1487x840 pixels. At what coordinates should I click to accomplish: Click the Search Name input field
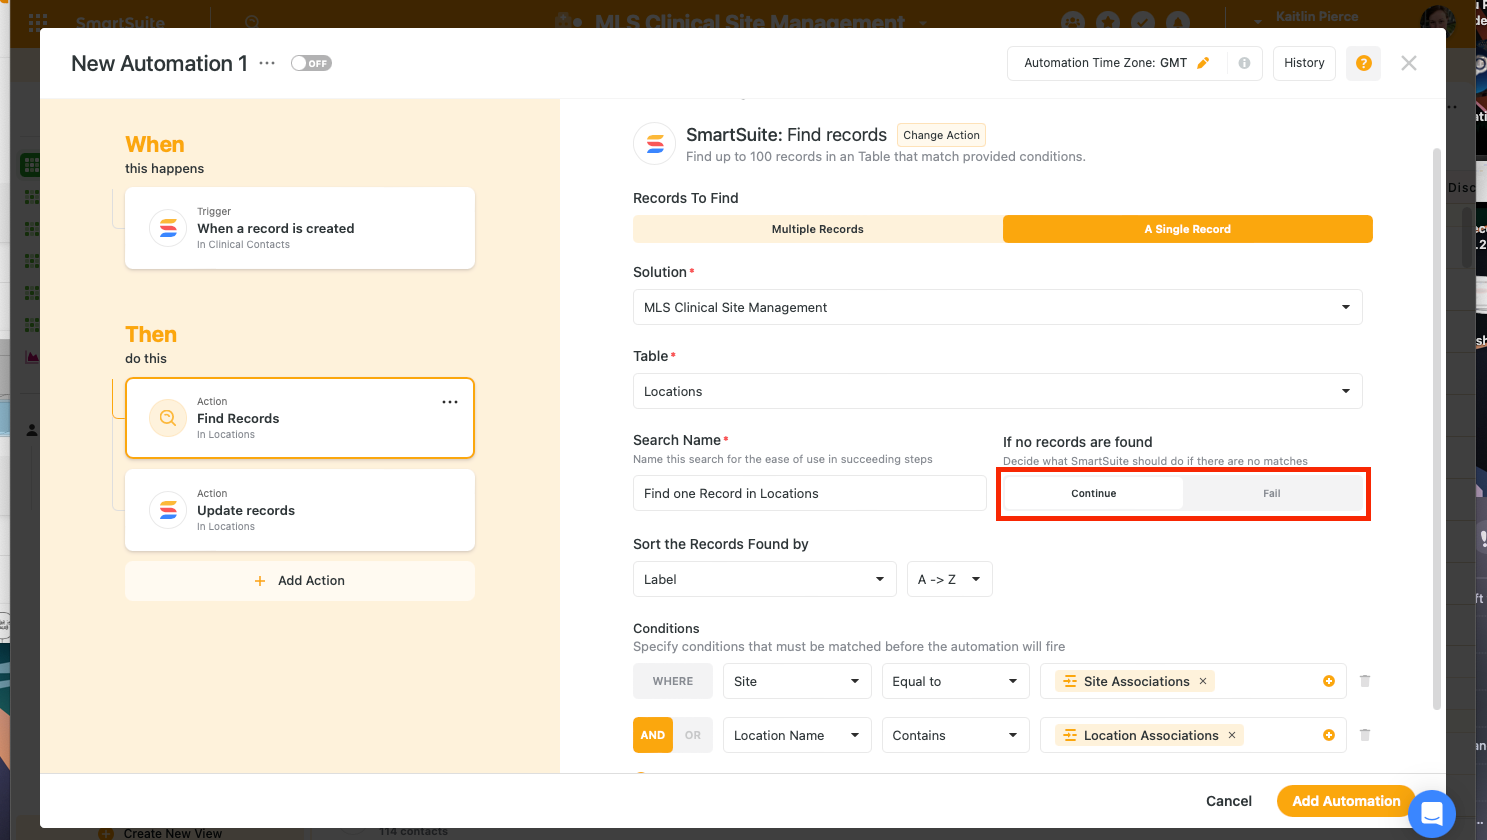pos(810,493)
